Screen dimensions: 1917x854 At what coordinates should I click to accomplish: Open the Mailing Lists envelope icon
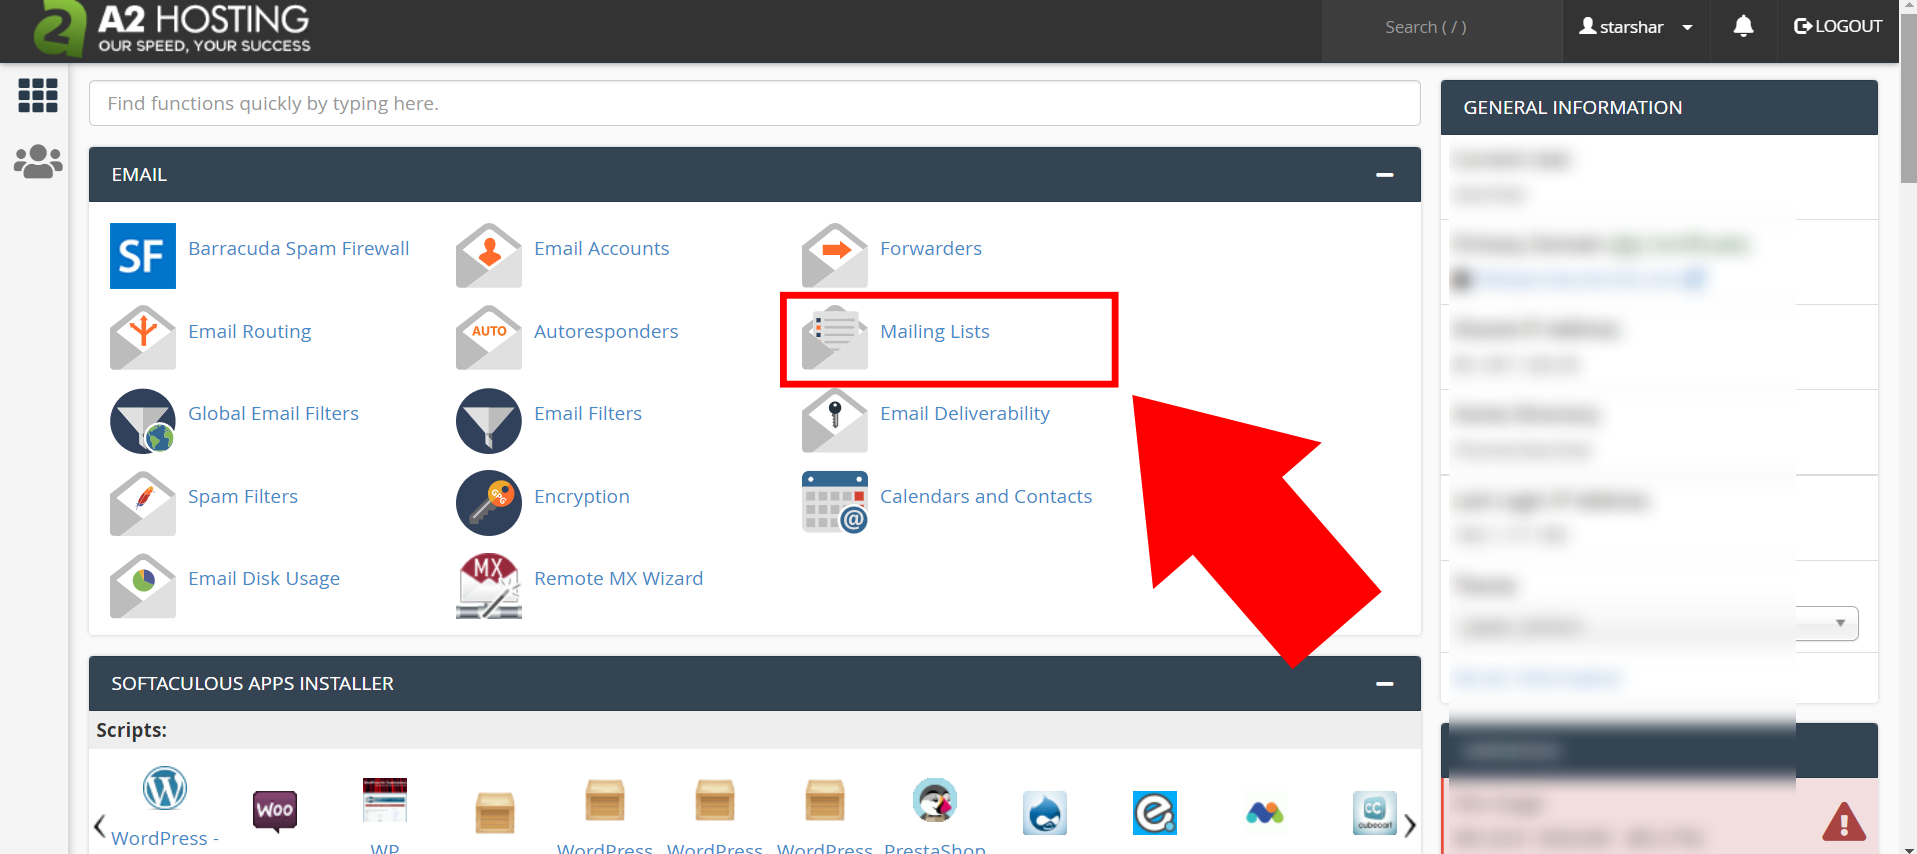click(x=835, y=338)
